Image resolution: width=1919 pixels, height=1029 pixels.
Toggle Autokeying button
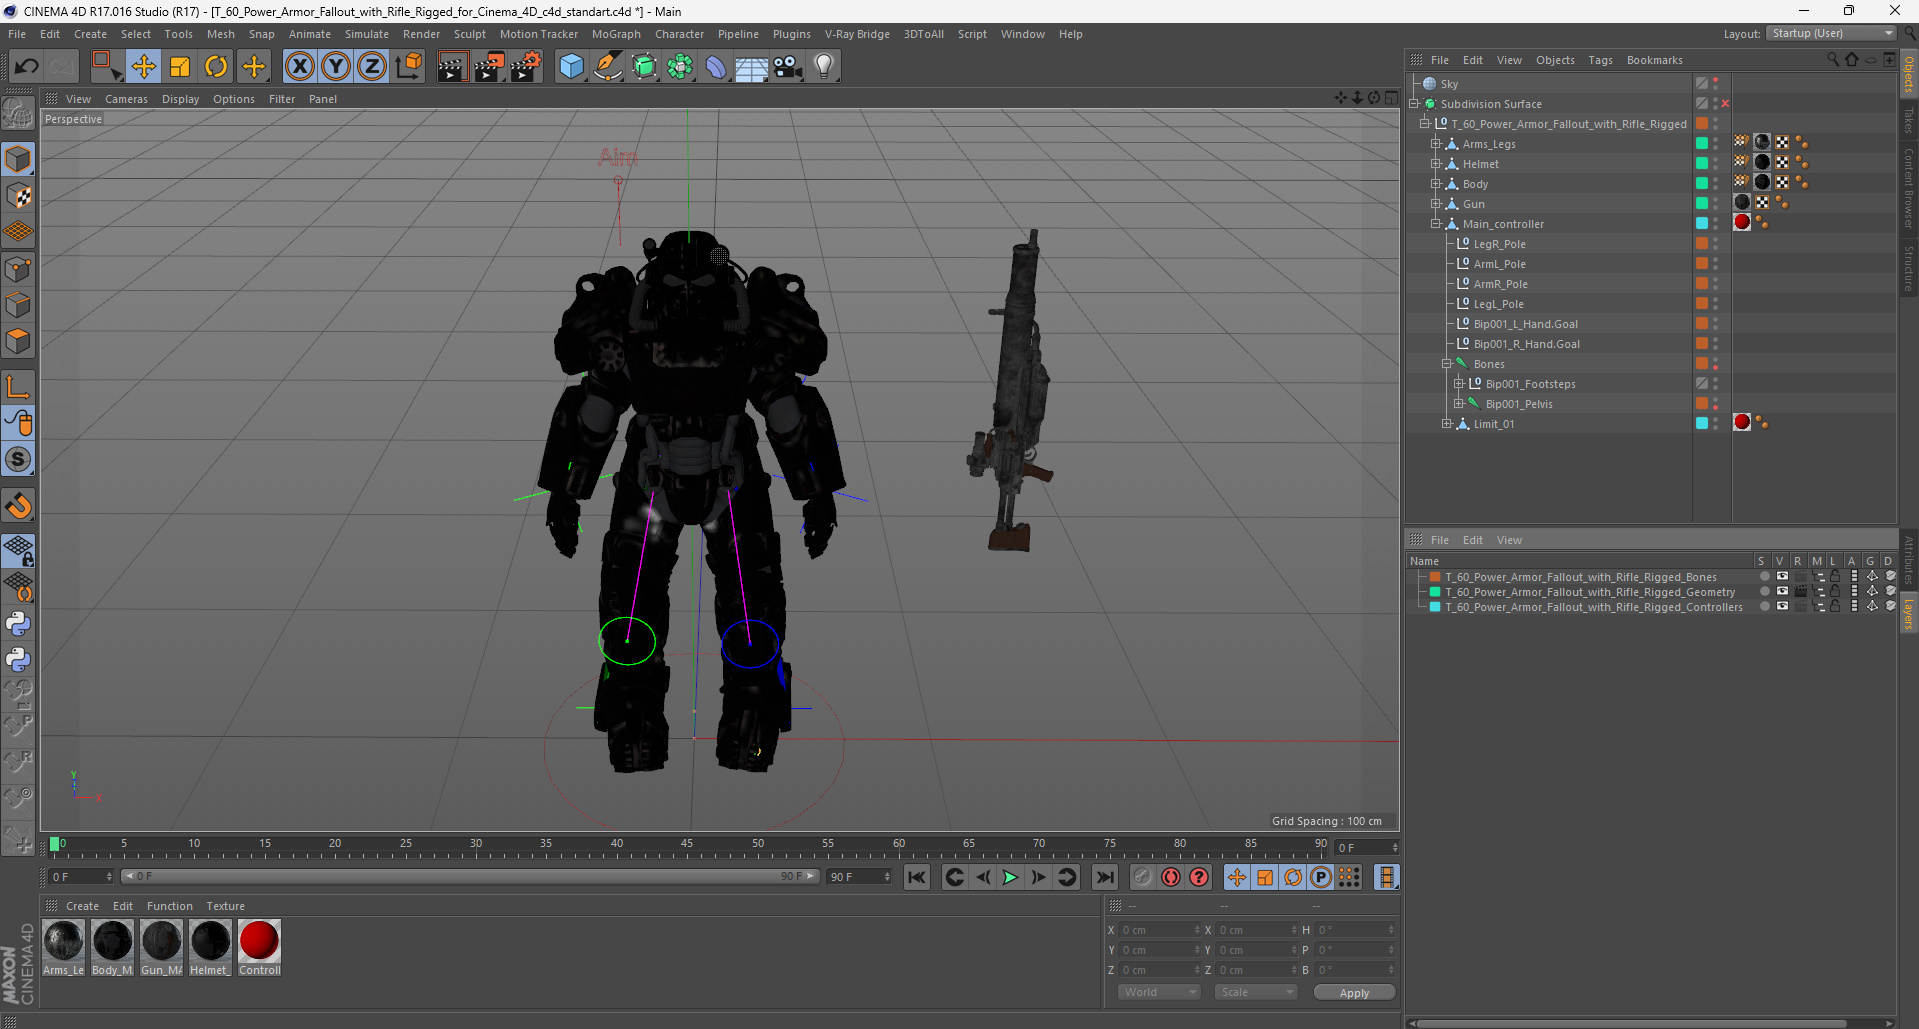[x=1171, y=877]
